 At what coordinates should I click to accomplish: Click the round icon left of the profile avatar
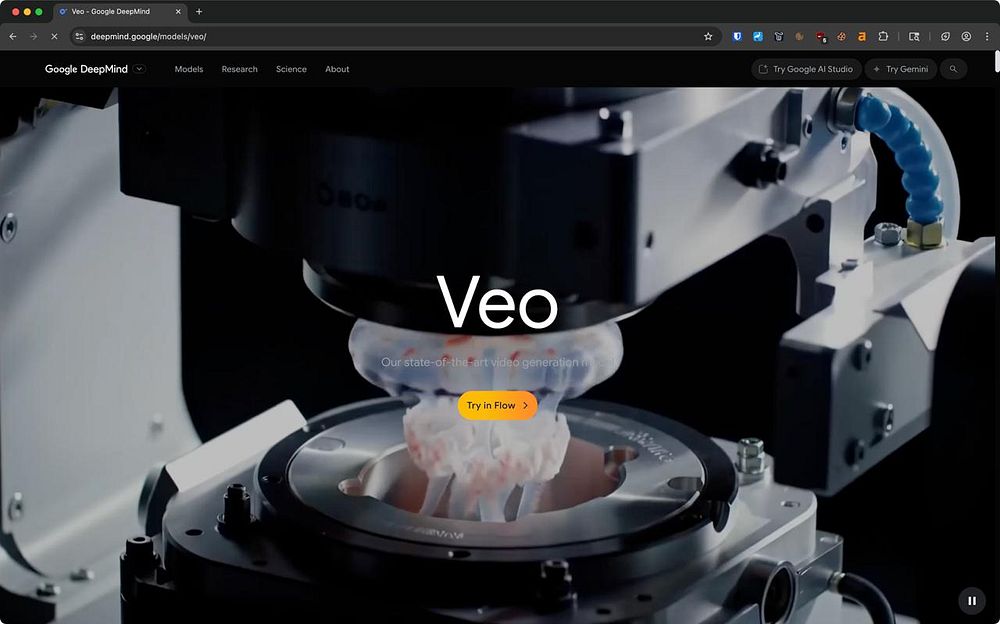[945, 36]
